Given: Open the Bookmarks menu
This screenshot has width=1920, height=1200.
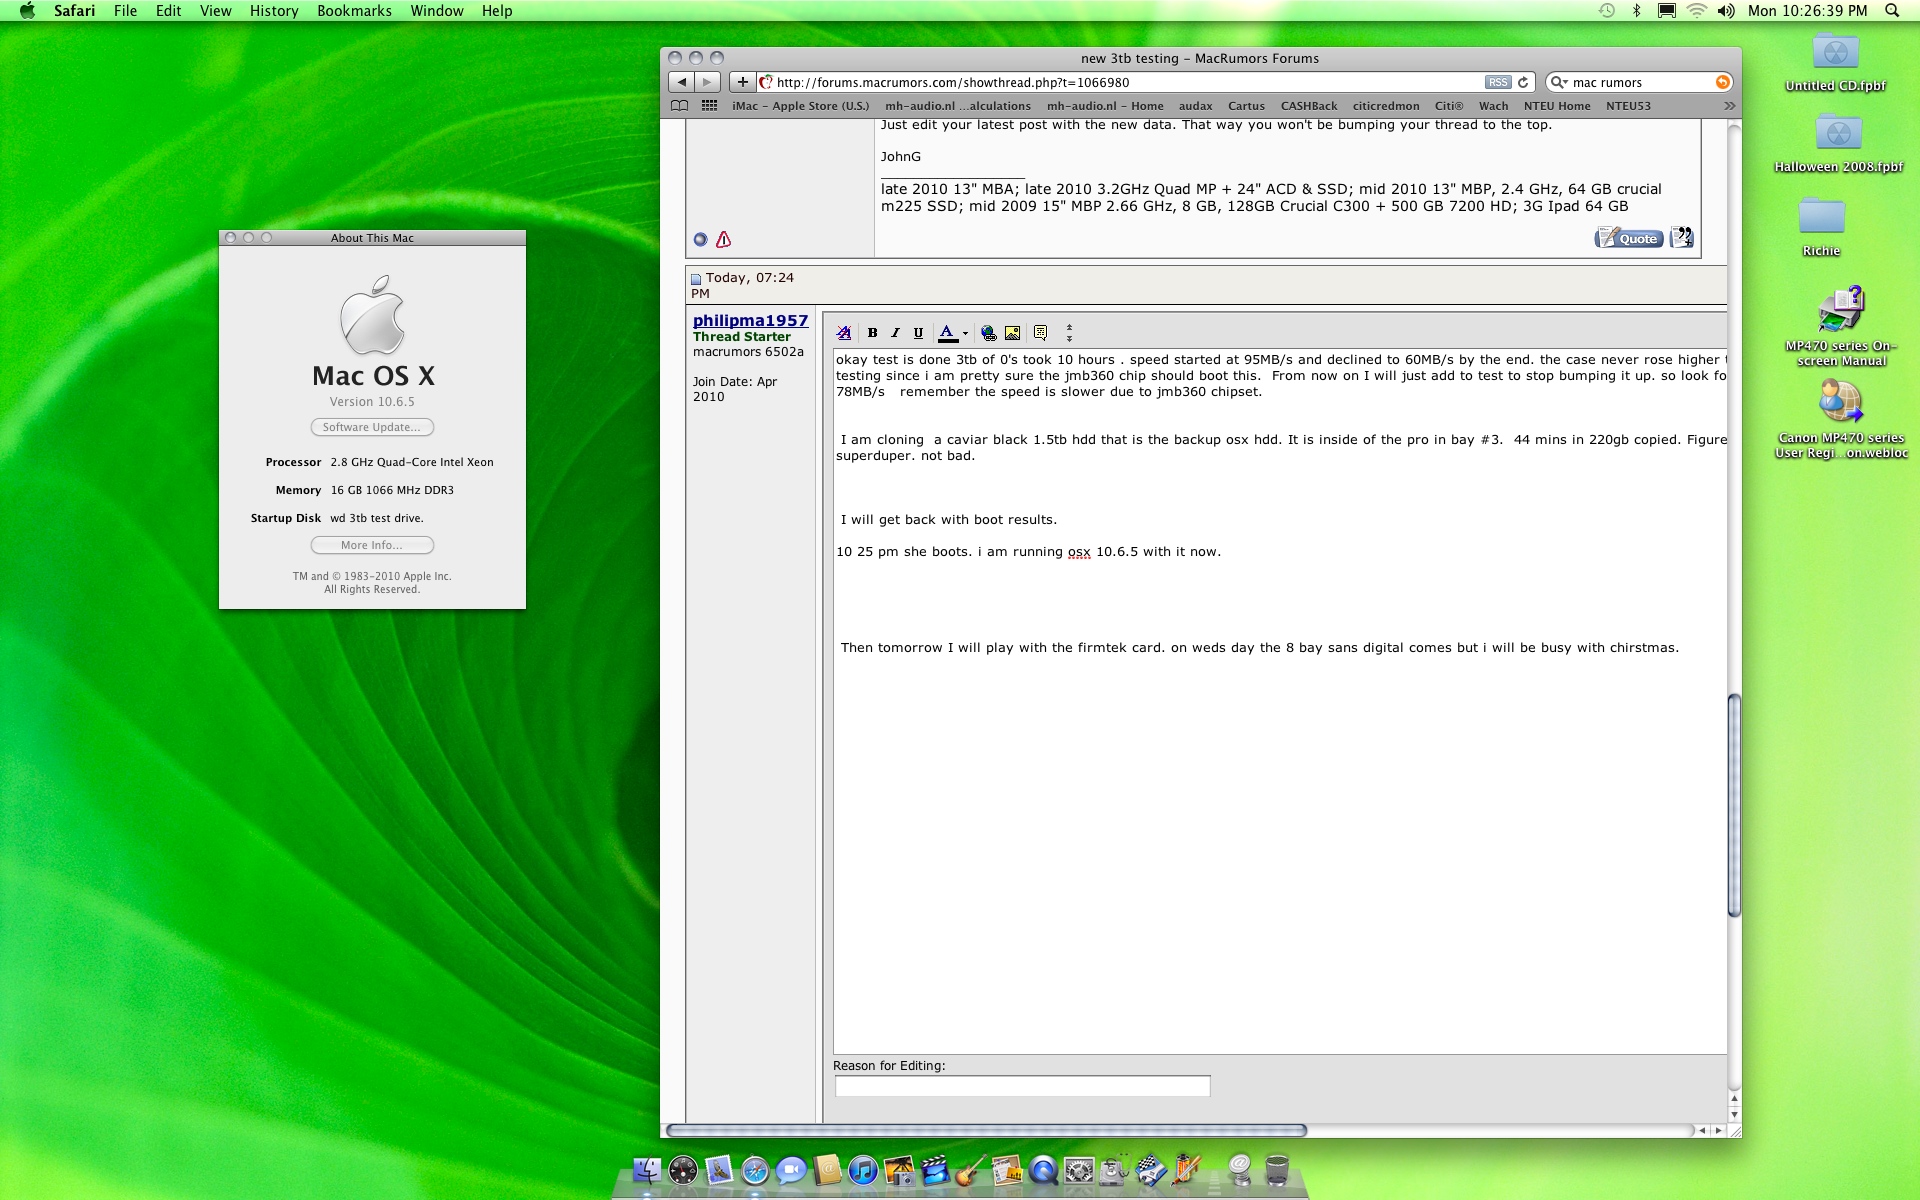Looking at the screenshot, I should [354, 11].
